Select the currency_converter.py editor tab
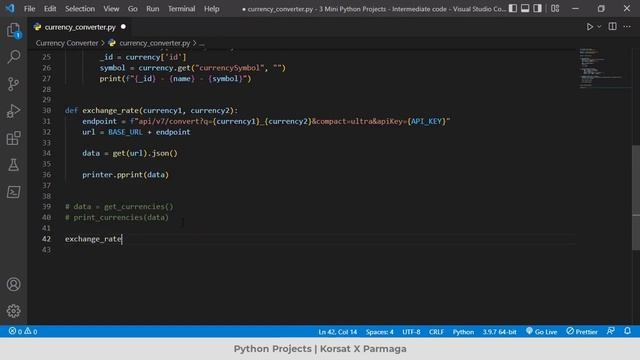This screenshot has height=360, width=640. click(80, 27)
